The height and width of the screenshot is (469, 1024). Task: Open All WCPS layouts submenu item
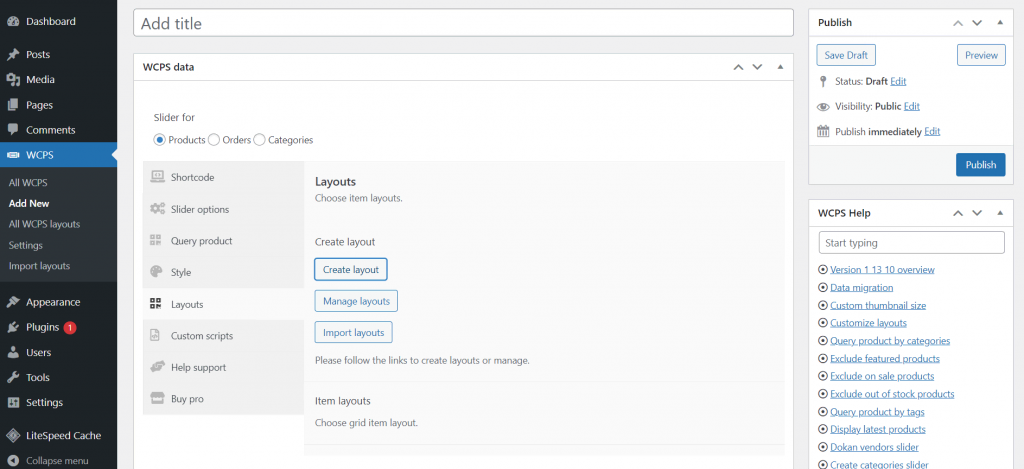click(x=44, y=224)
